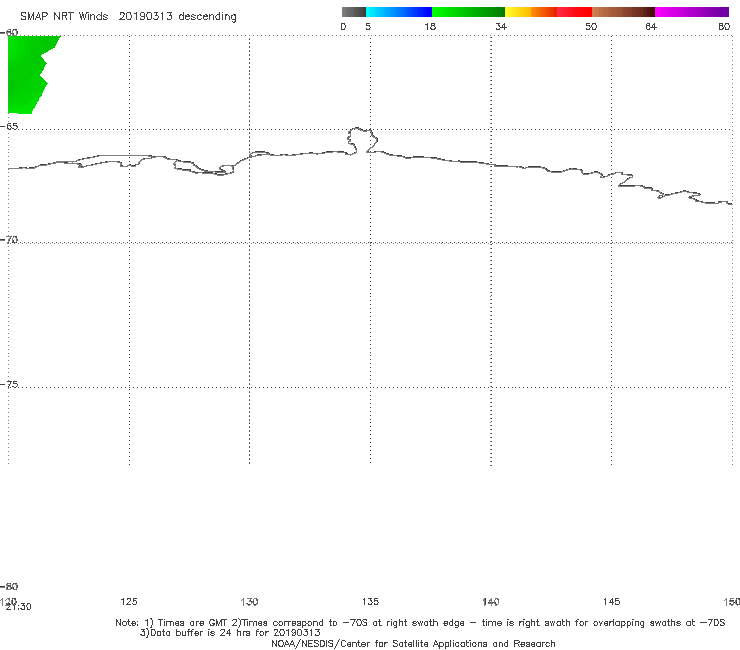Click the colorbar label '64'
This screenshot has width=740, height=650.
[651, 26]
